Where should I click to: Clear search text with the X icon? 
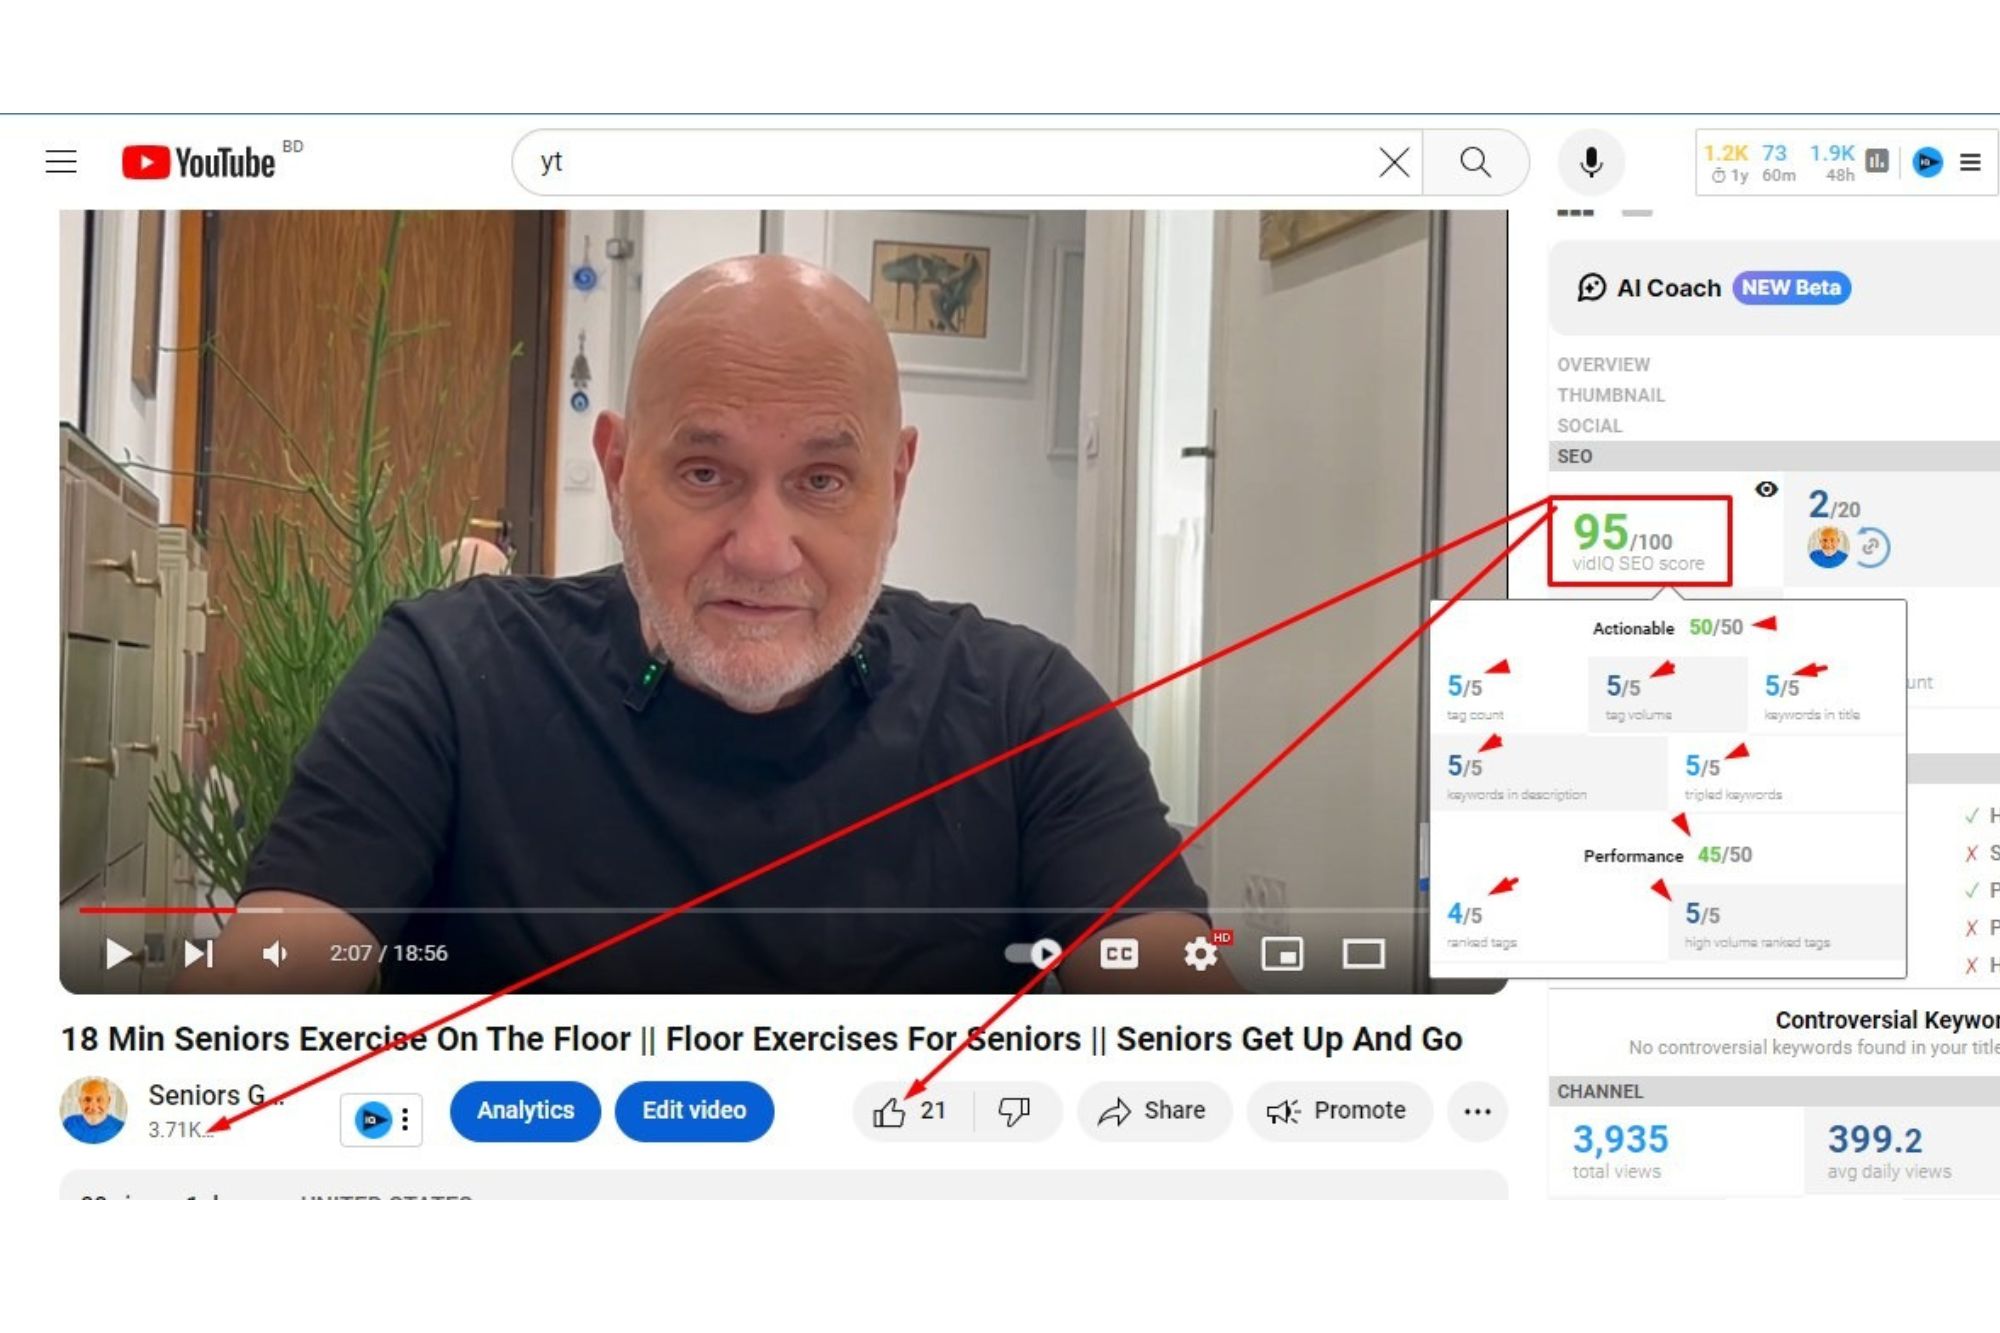pyautogui.click(x=1394, y=162)
